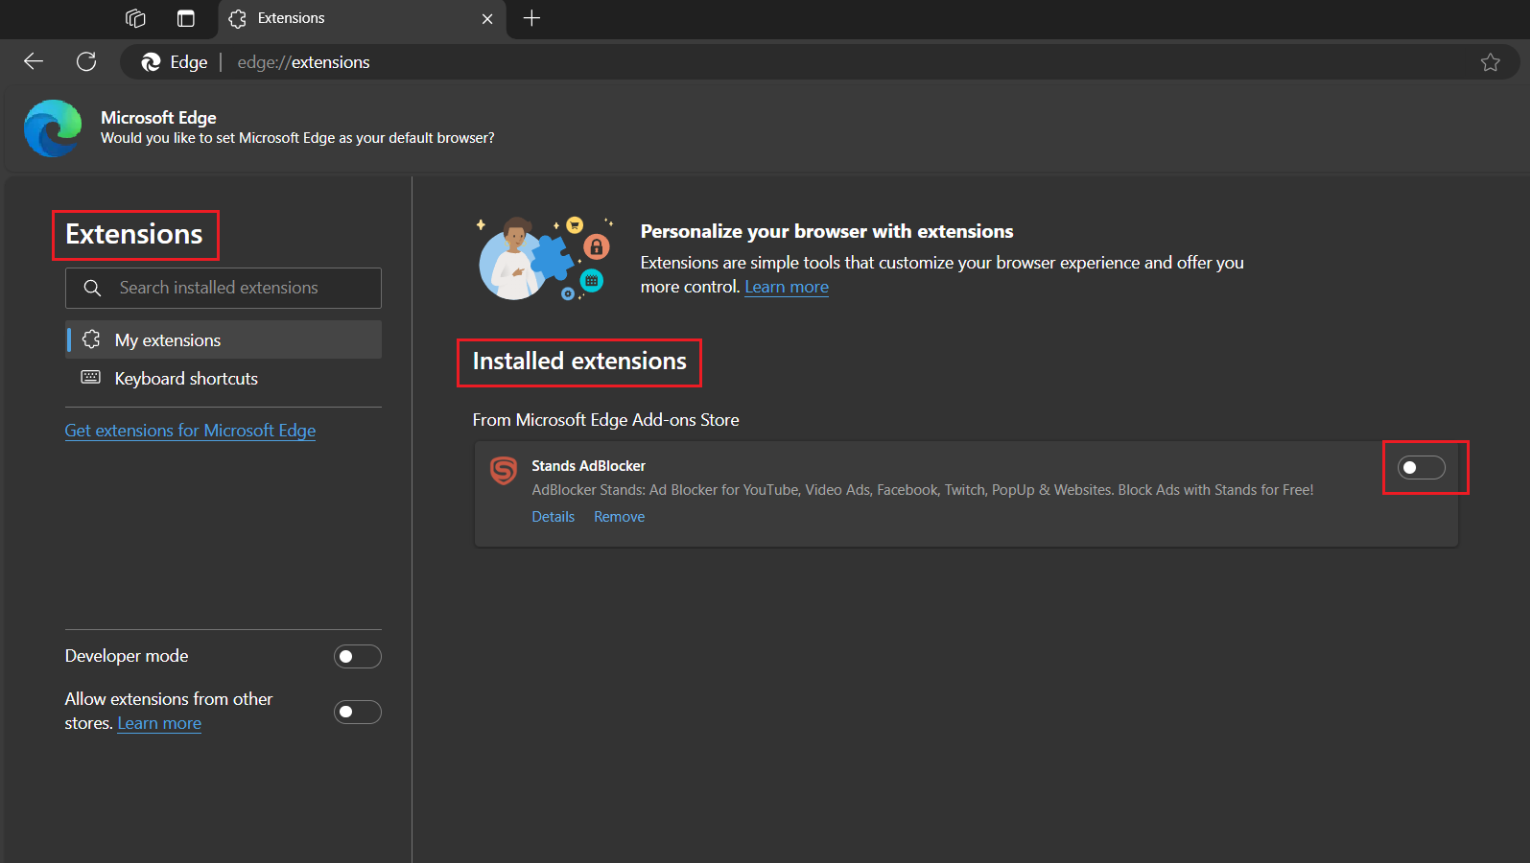Add page to favorites star icon
1530x863 pixels.
[1490, 62]
